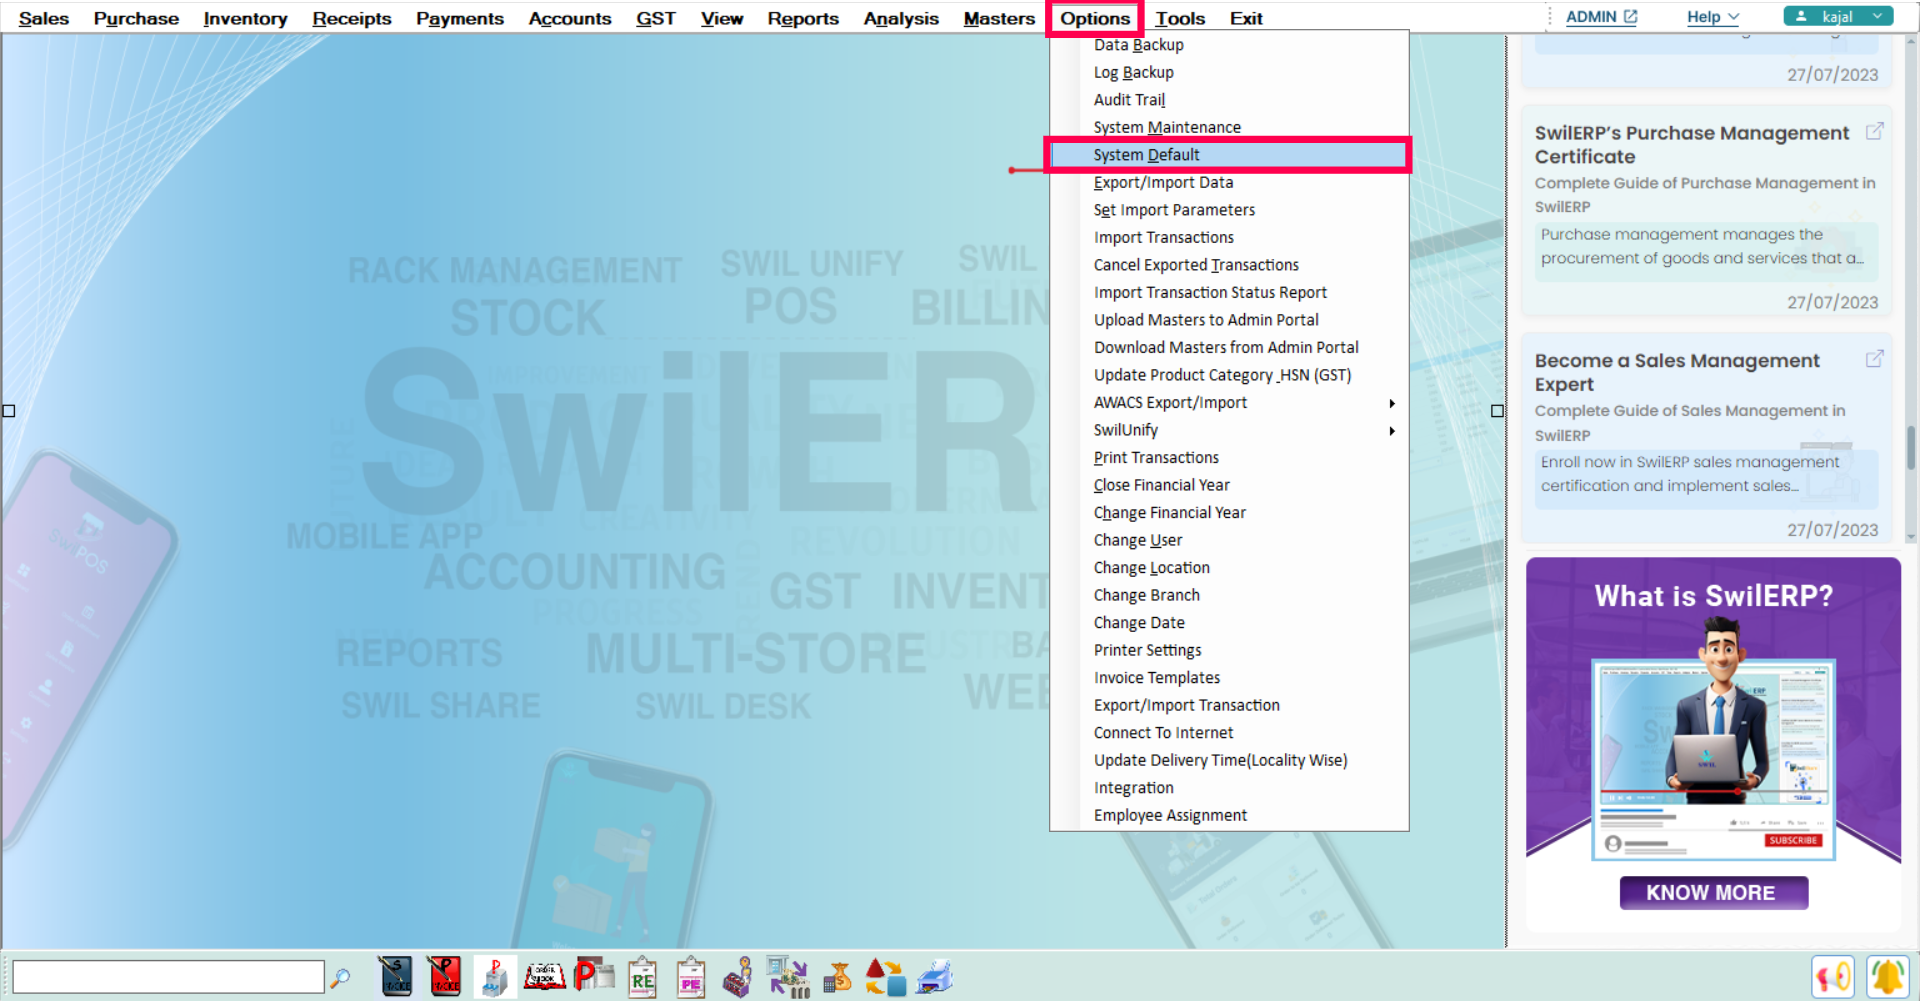This screenshot has width=1920, height=1001.
Task: Click the printer icon in bottom toolbar
Action: click(934, 977)
